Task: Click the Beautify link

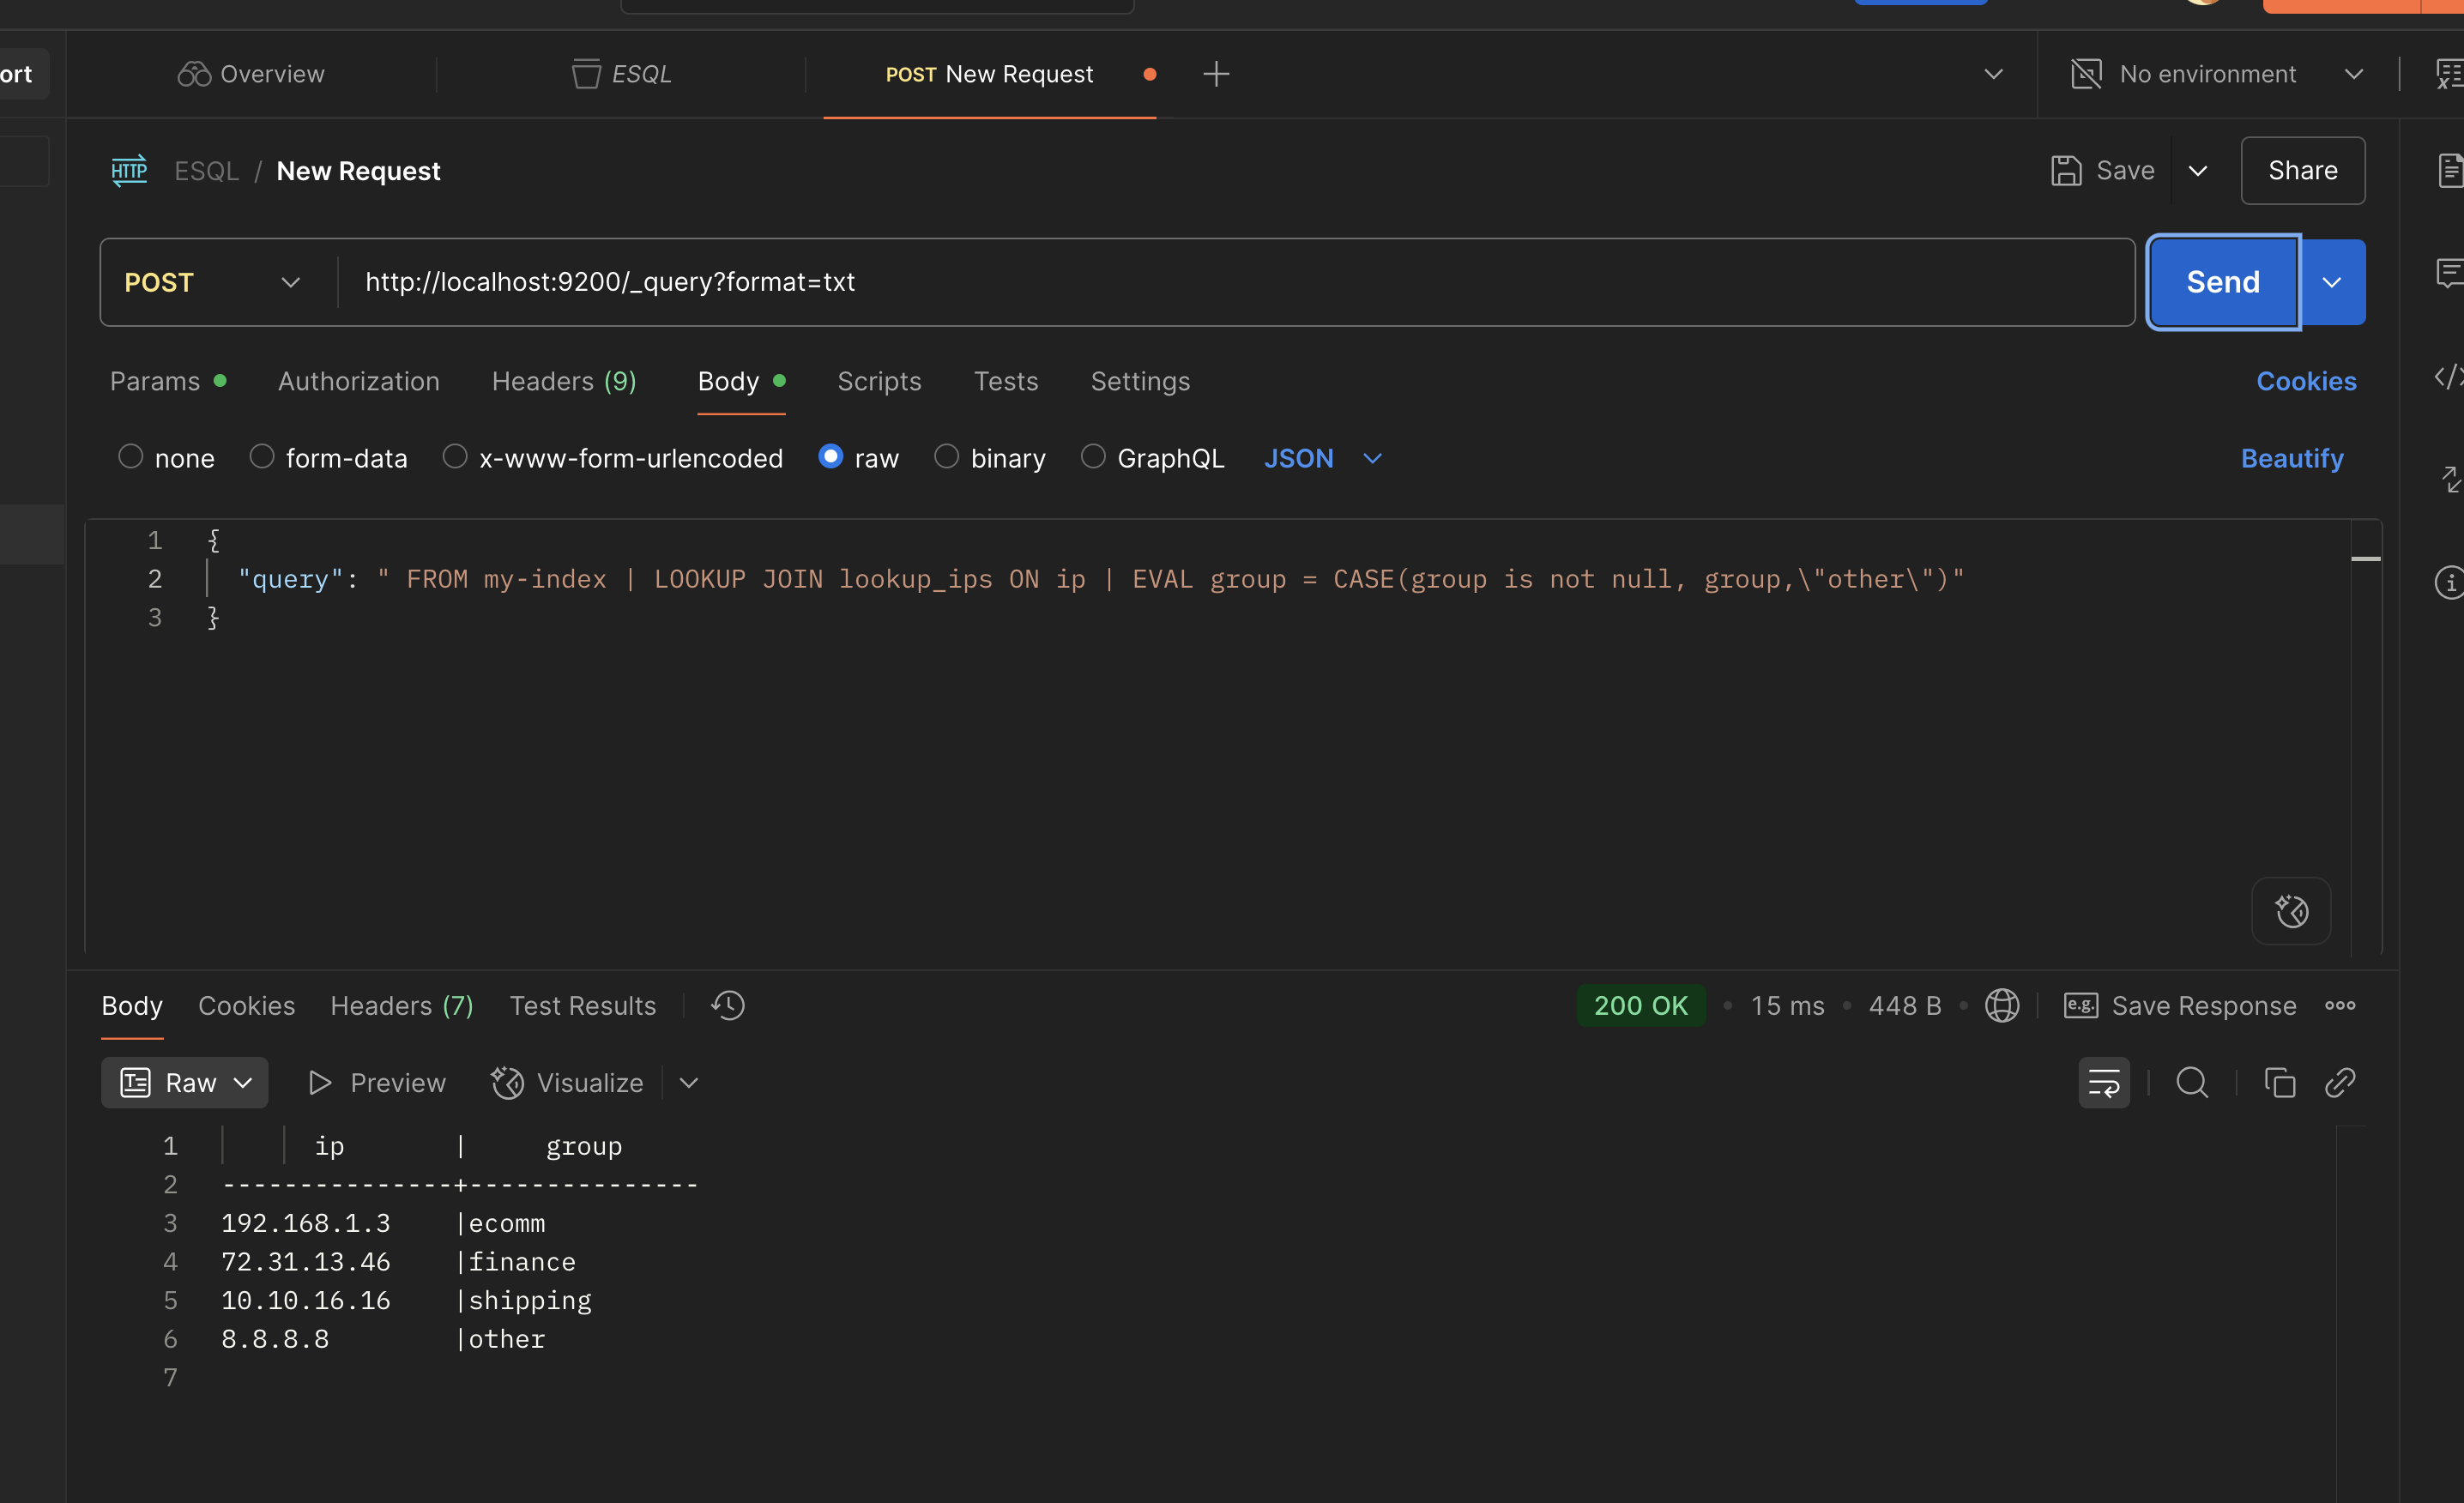Action: (2291, 458)
